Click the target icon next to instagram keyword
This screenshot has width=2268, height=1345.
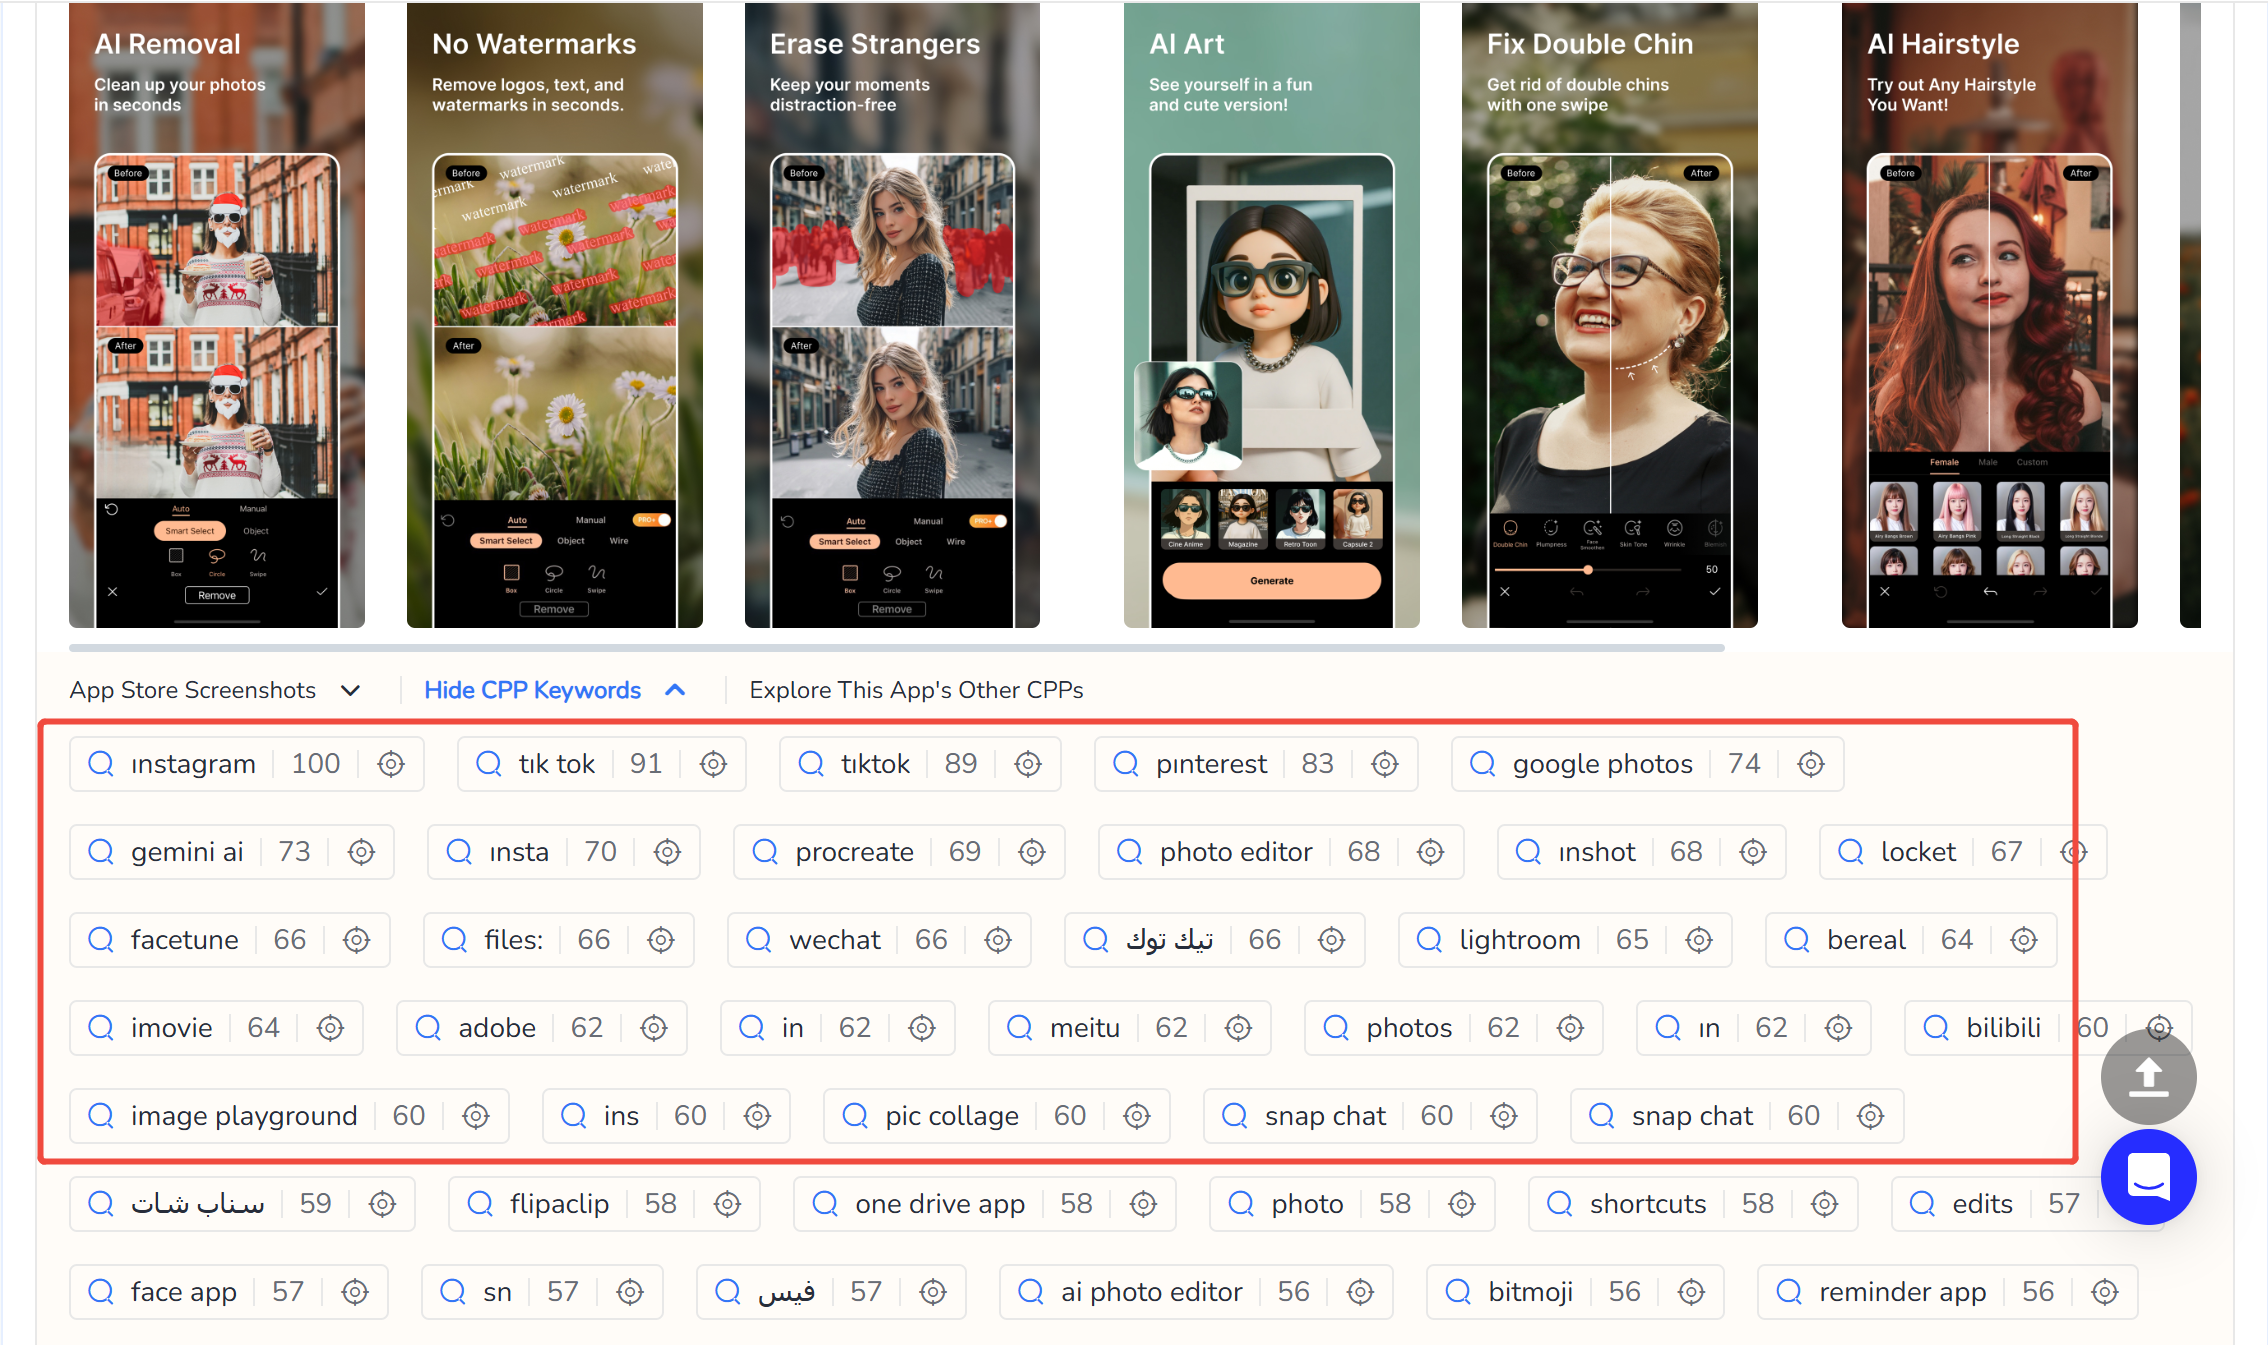point(391,764)
